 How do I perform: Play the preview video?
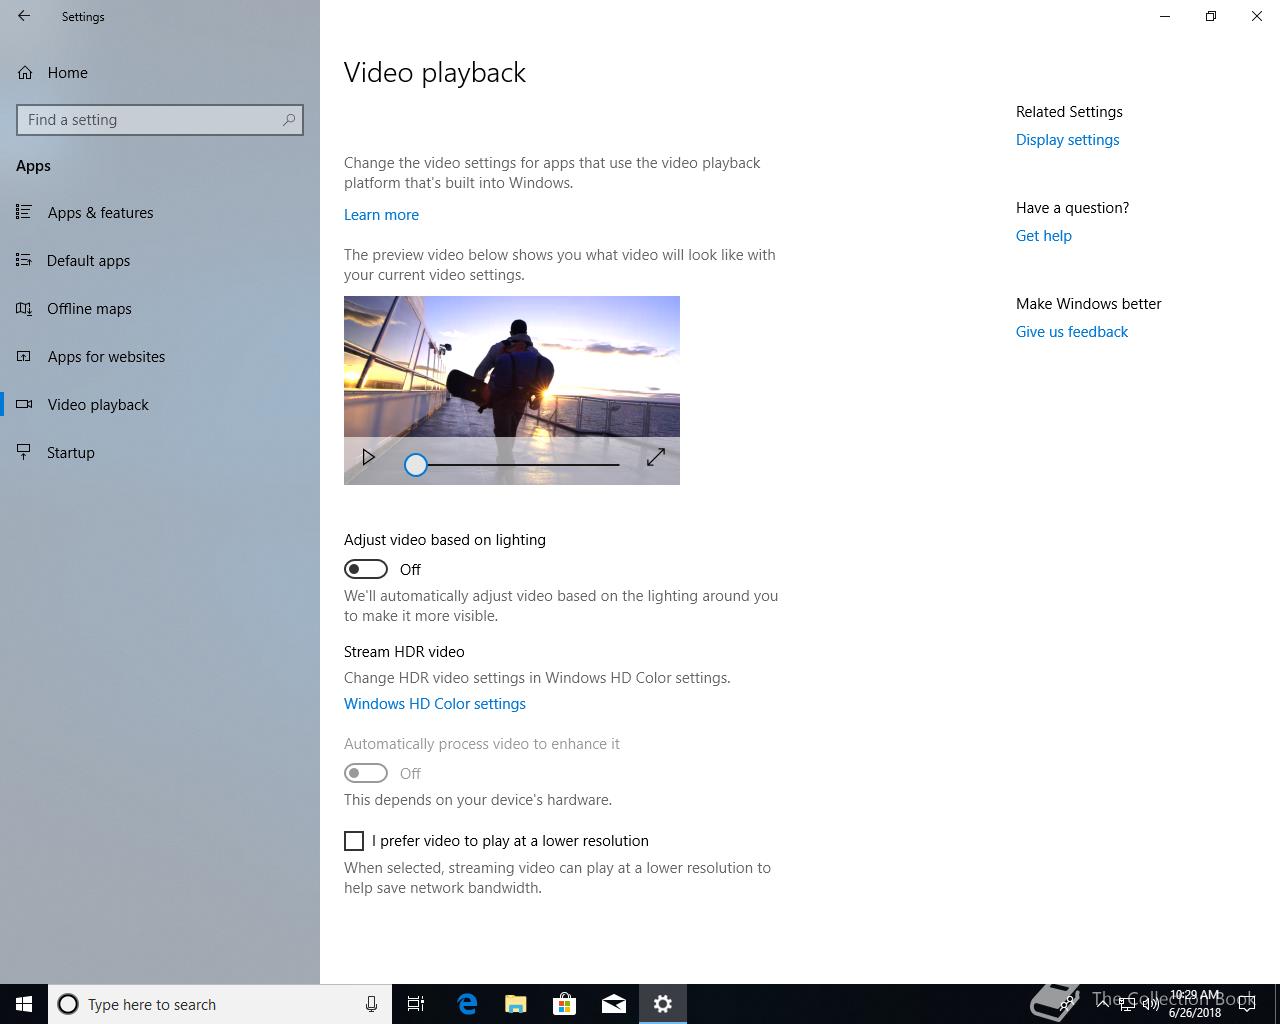coord(368,458)
